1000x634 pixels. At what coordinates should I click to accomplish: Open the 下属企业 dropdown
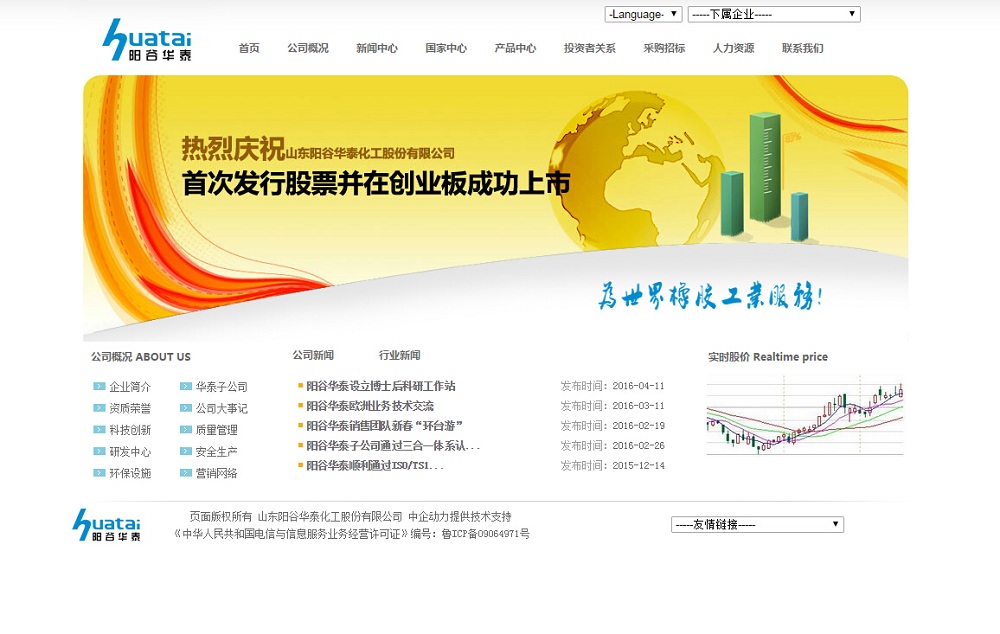coord(774,14)
